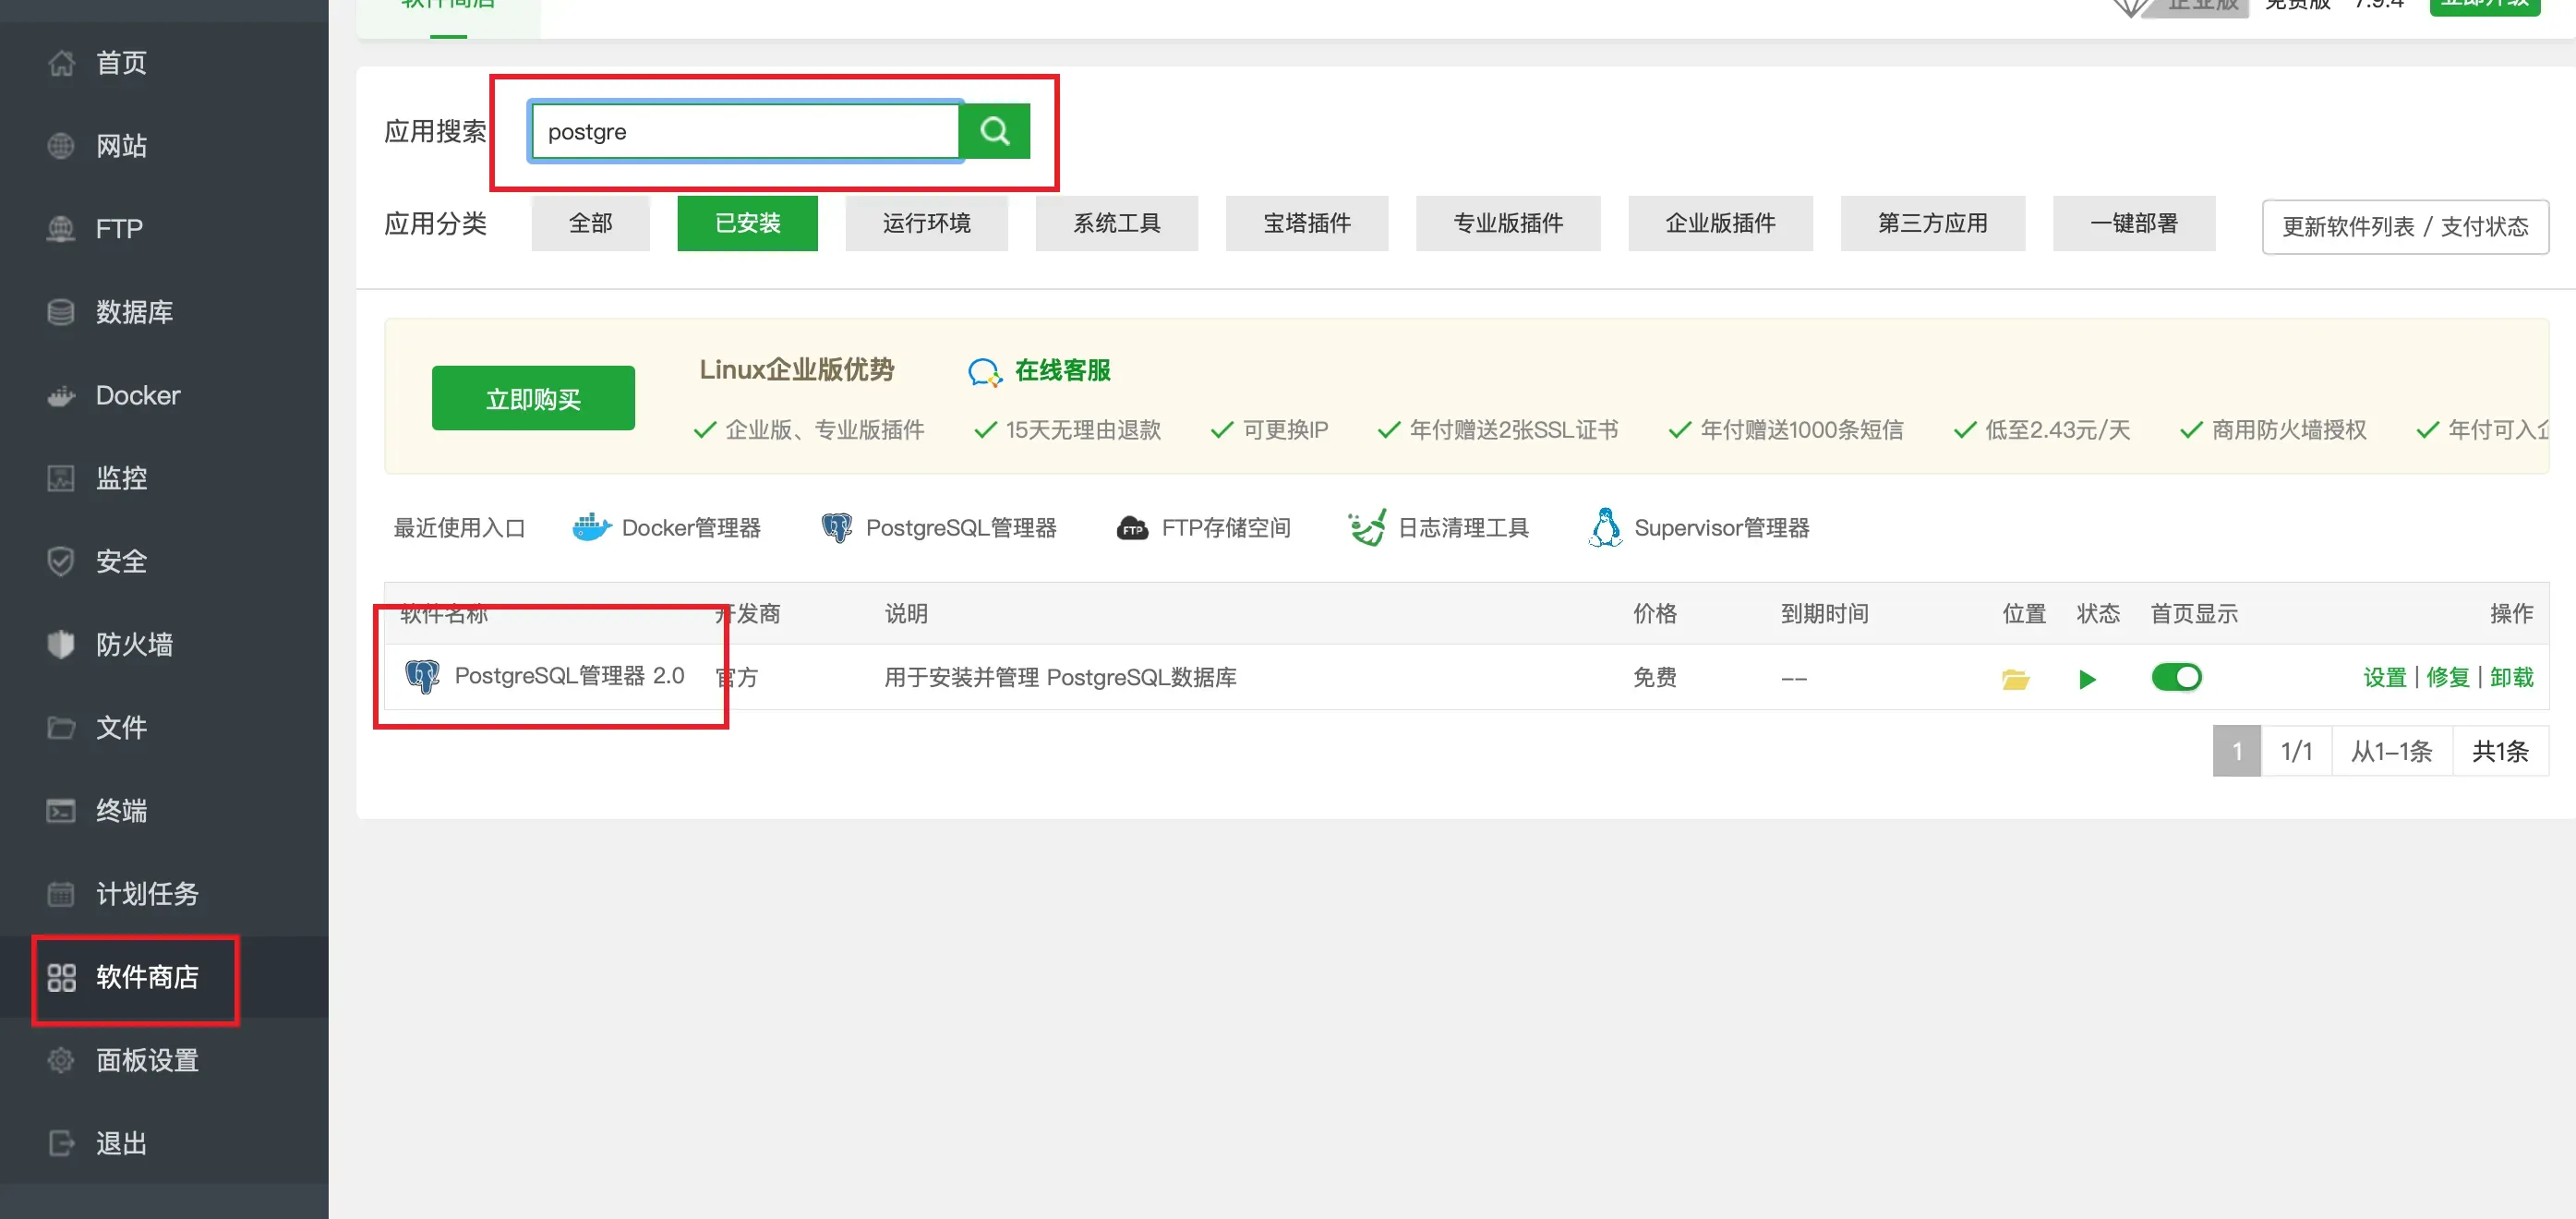
Task: Select the 专业版插件 category filter
Action: pyautogui.click(x=1508, y=223)
